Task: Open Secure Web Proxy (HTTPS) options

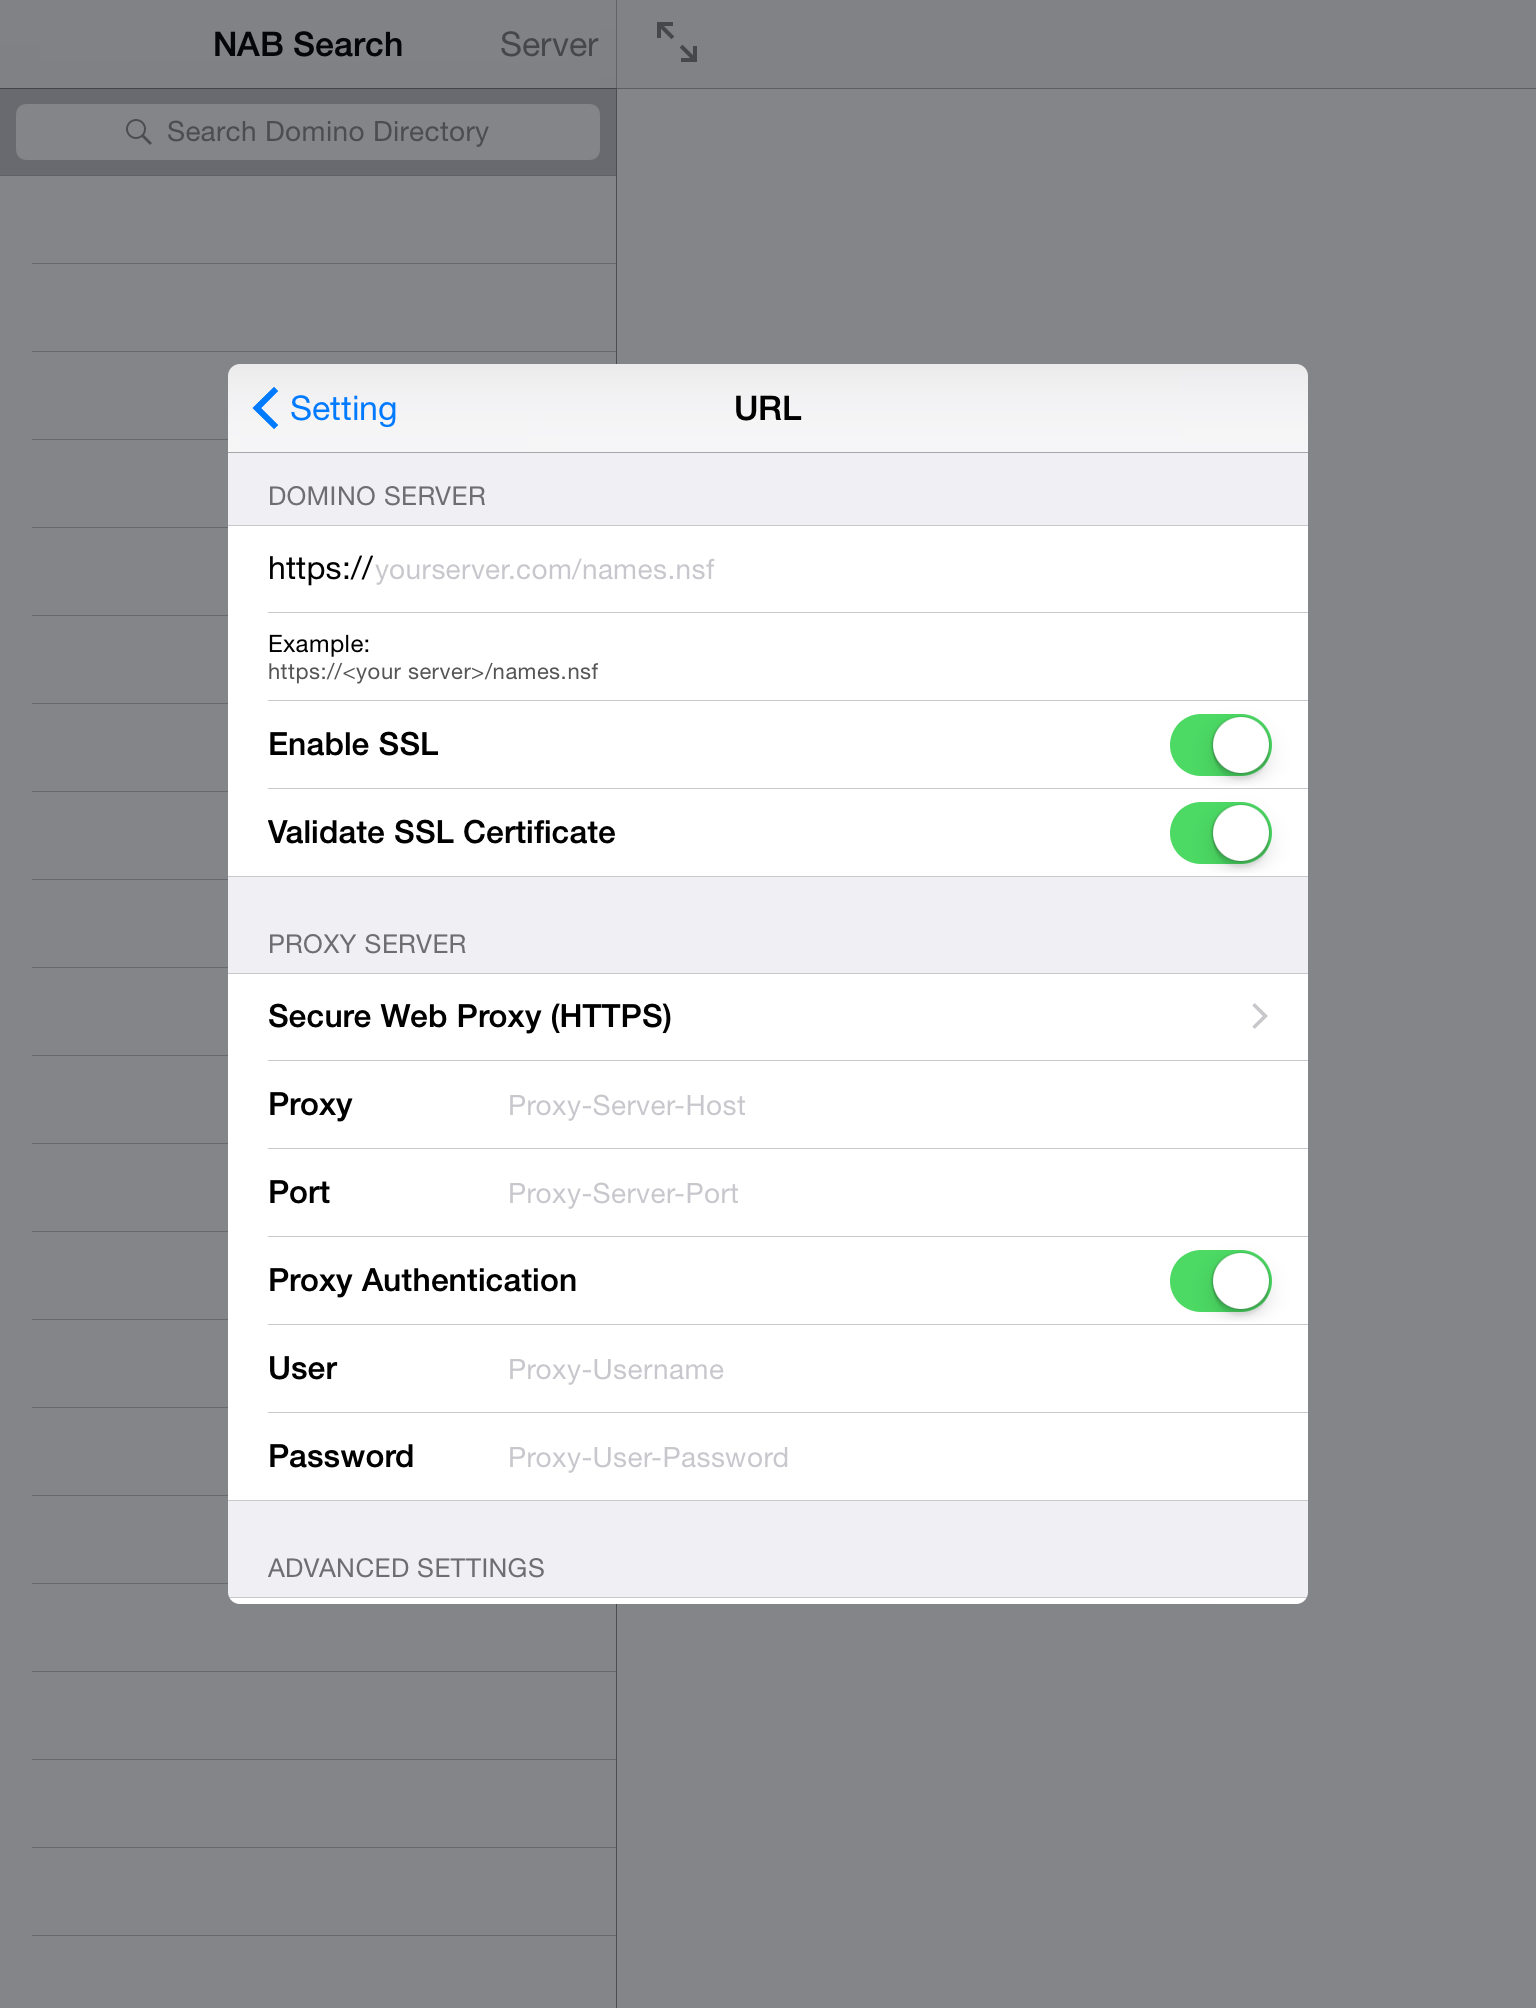Action: (768, 1017)
